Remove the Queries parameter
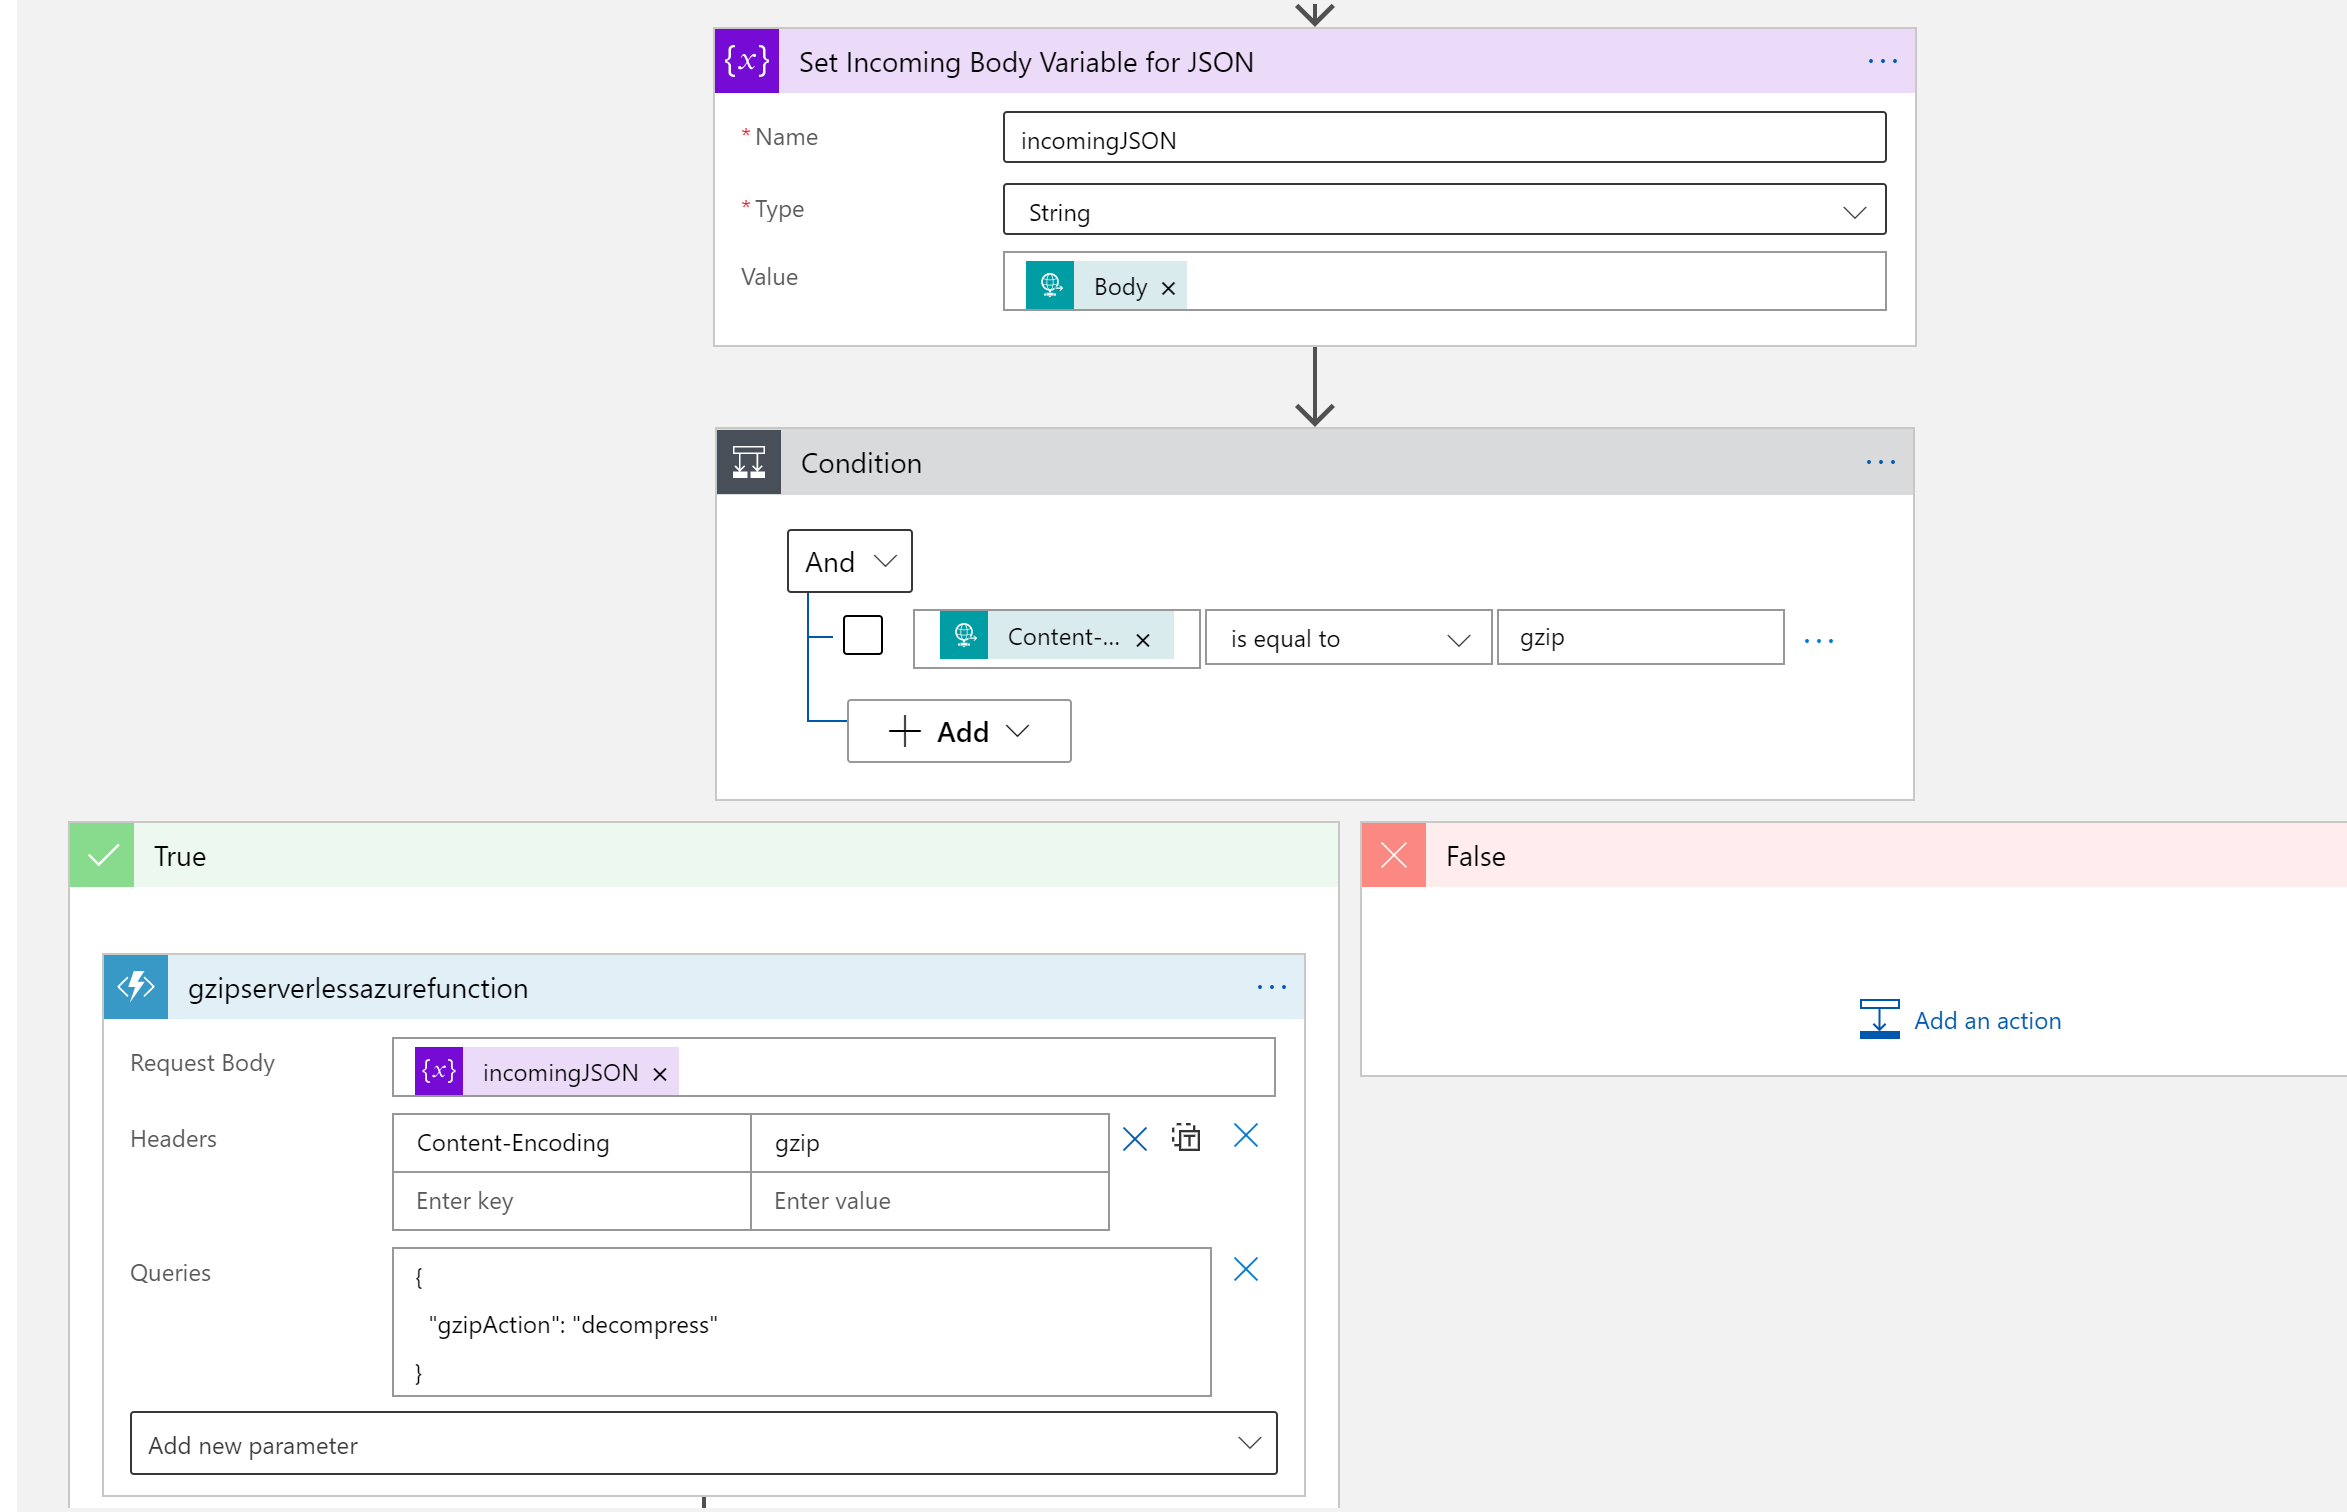The height and width of the screenshot is (1512, 2347). (x=1246, y=1269)
